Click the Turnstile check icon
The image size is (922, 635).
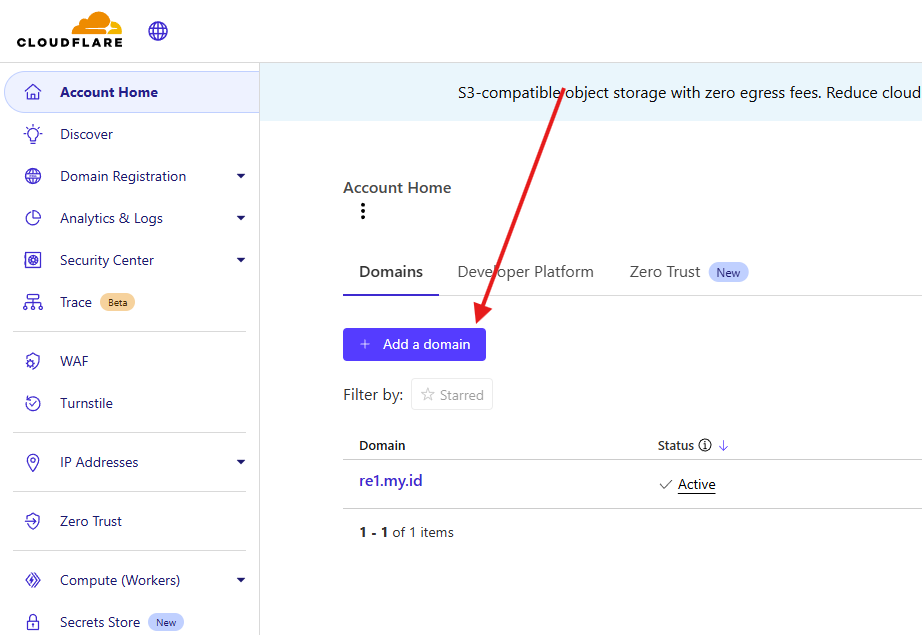click(33, 403)
